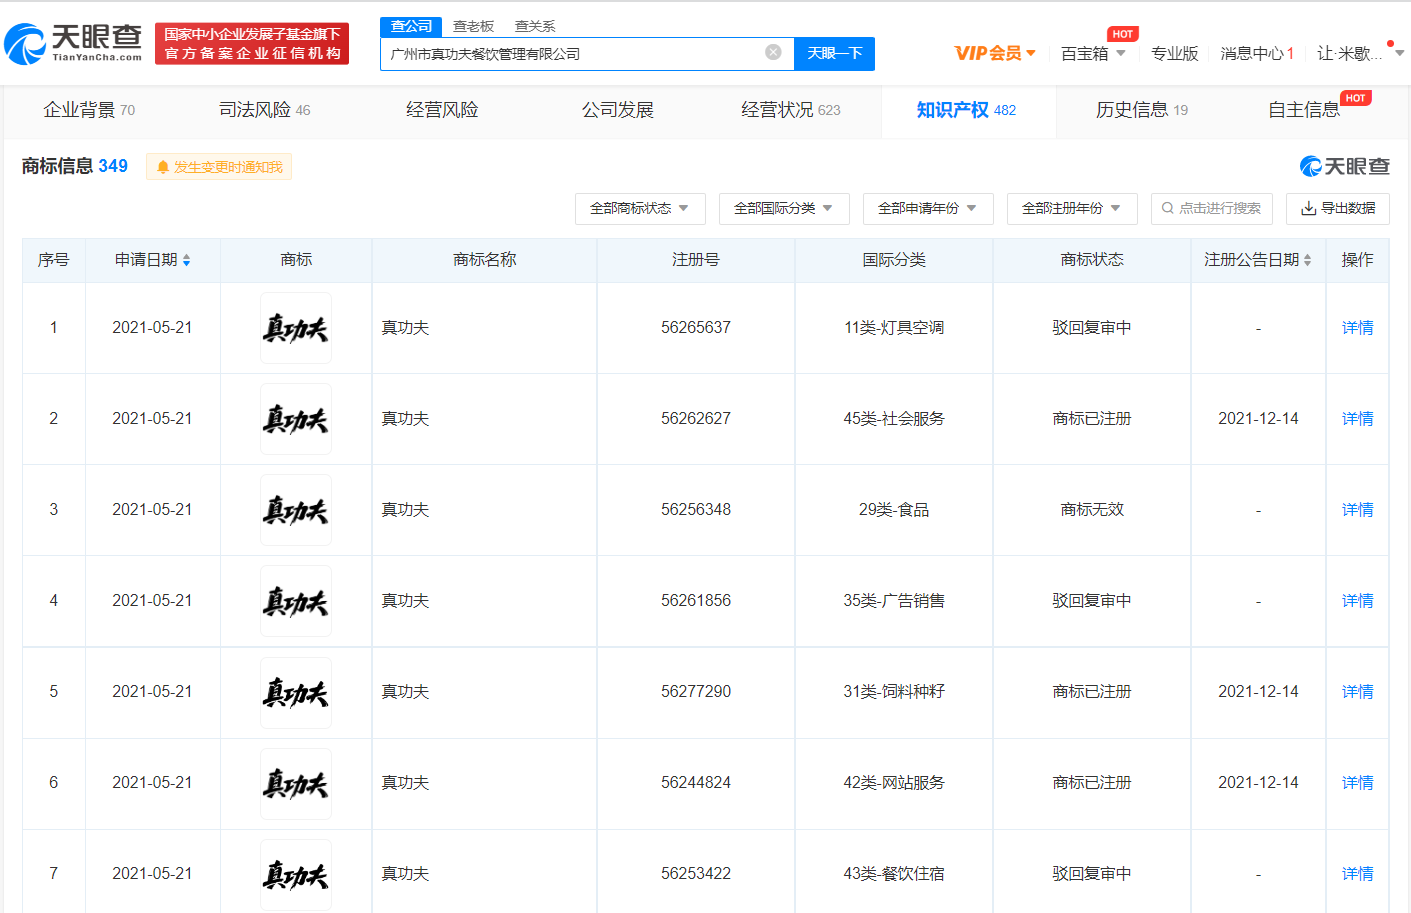Open the user account dropdown 让·米歇...
This screenshot has height=913, width=1411.
pyautogui.click(x=1360, y=53)
